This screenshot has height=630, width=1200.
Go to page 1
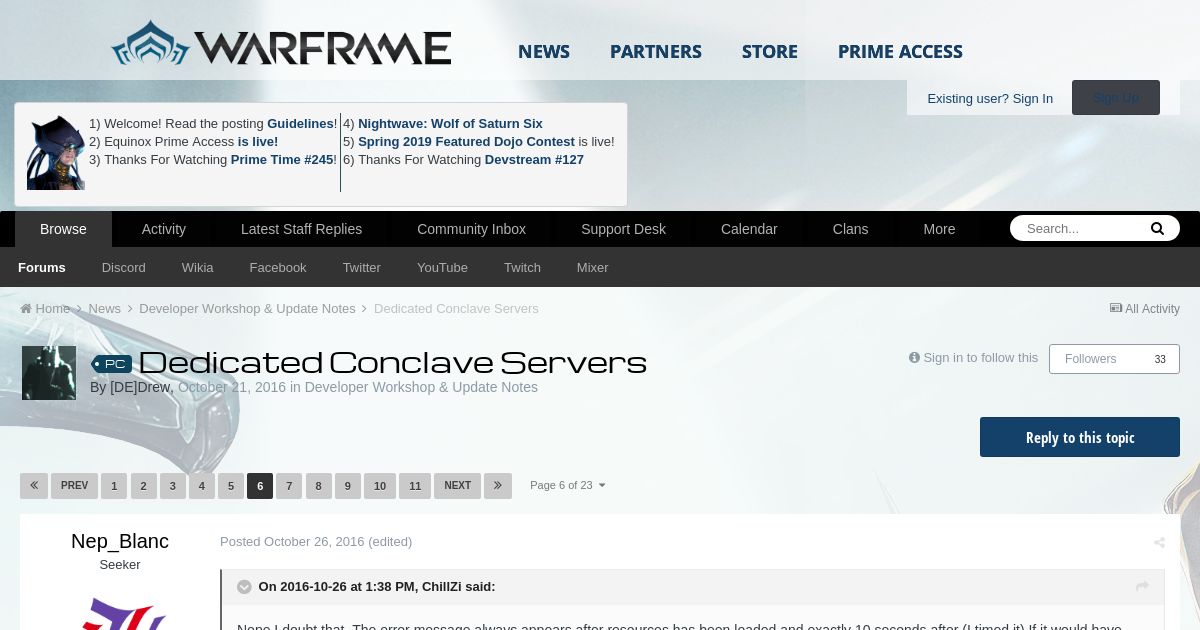tap(114, 486)
